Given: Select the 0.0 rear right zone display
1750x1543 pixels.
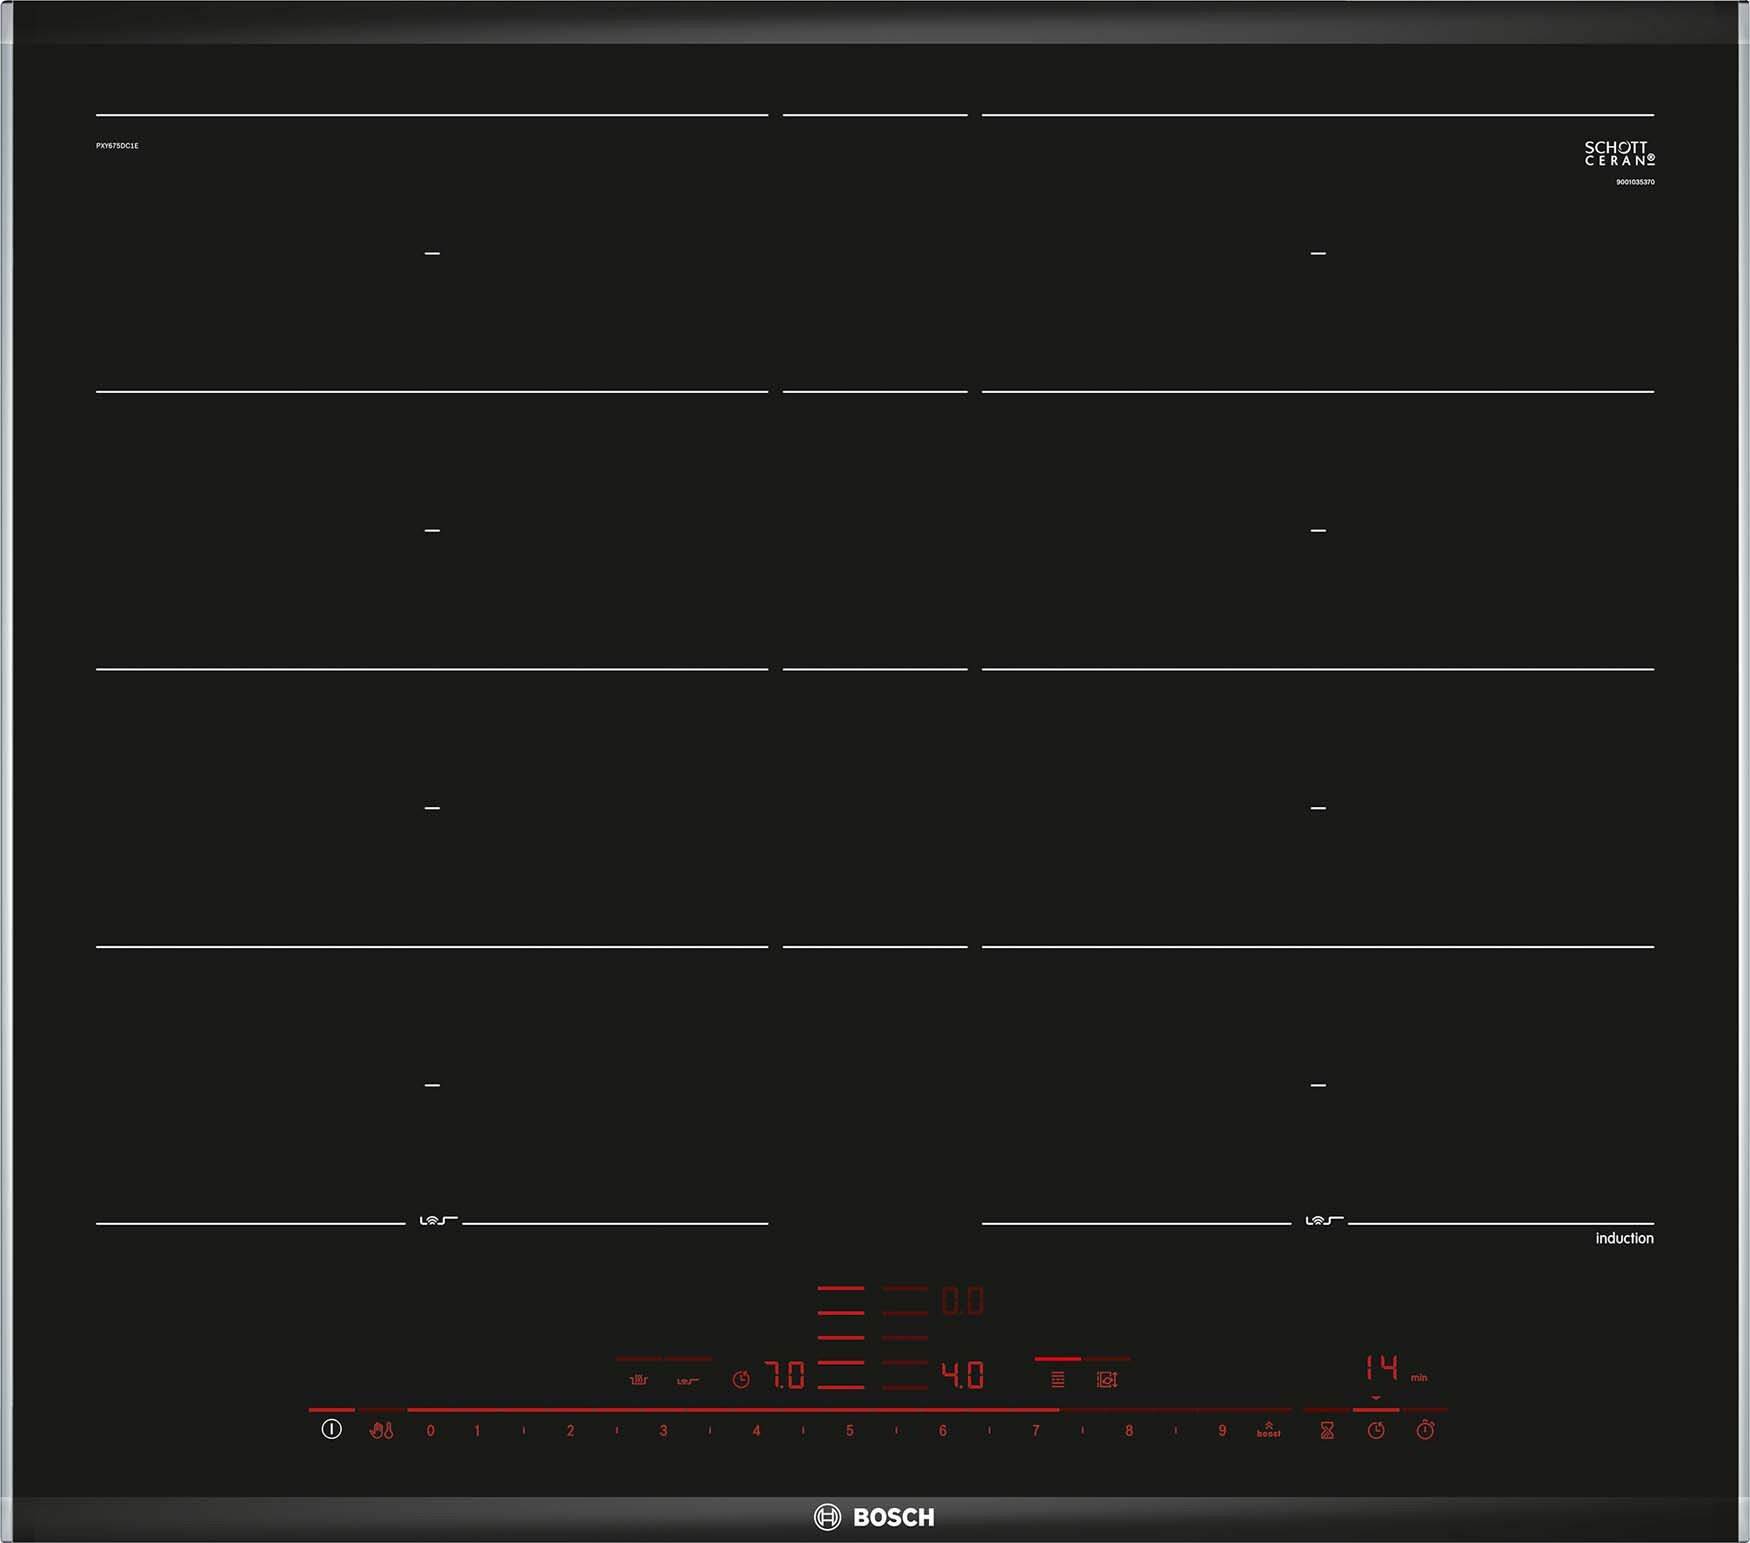Looking at the screenshot, I should coord(962,1301).
